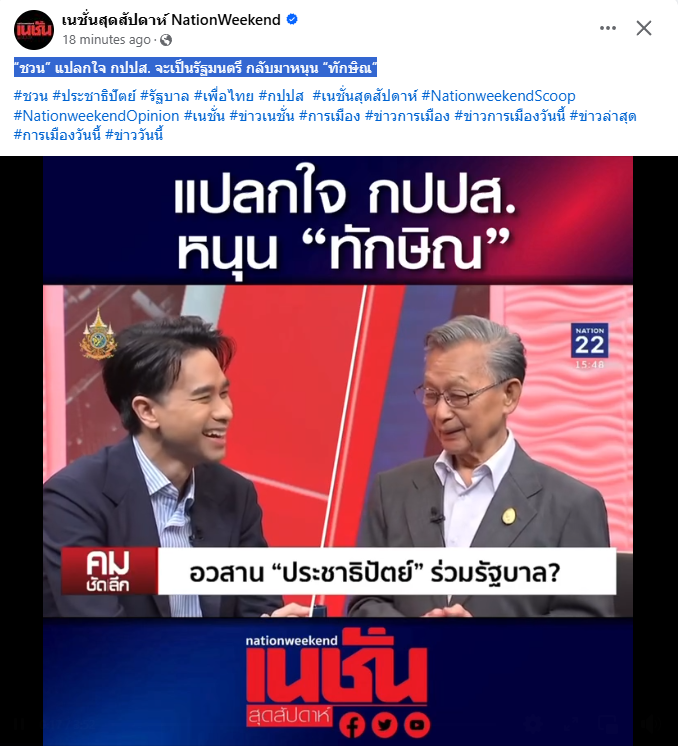Click the nationweekend เนชั่น logo in video
The width and height of the screenshot is (678, 749).
click(336, 678)
